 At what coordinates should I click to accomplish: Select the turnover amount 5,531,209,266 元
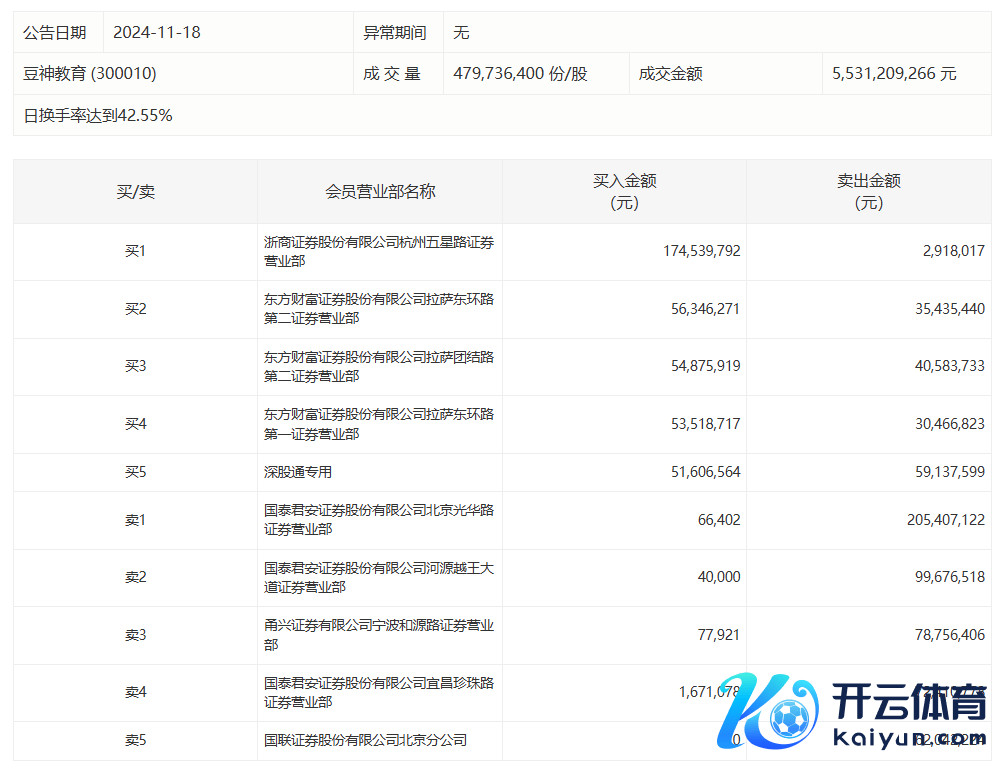[x=894, y=74]
